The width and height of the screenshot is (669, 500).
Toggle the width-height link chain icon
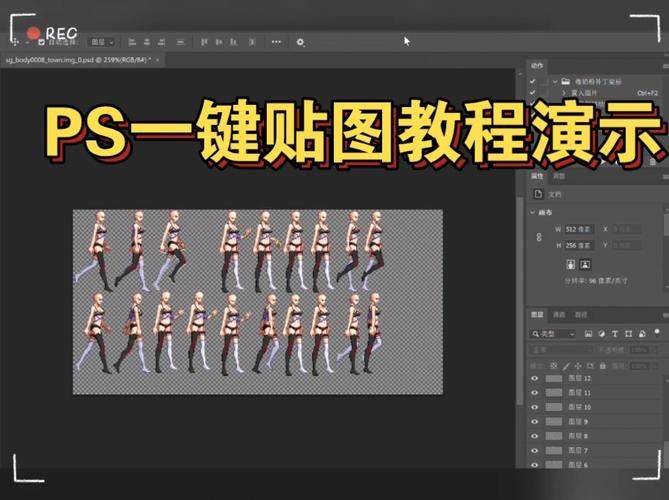point(539,237)
